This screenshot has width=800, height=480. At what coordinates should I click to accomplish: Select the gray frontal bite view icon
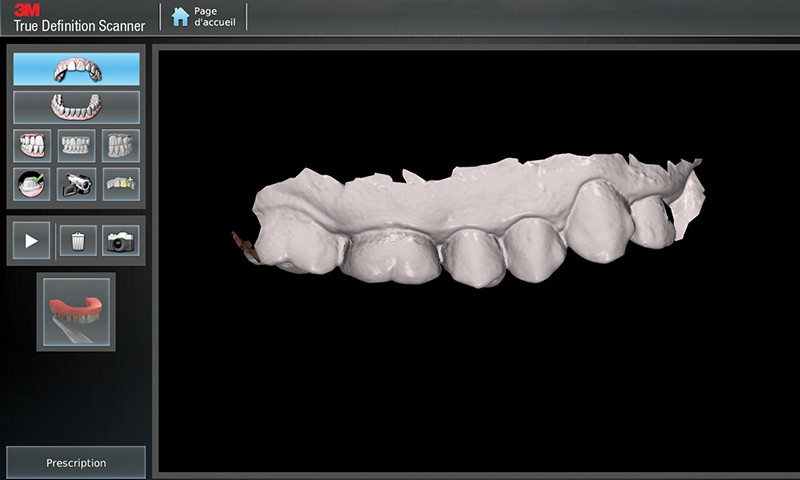76,146
